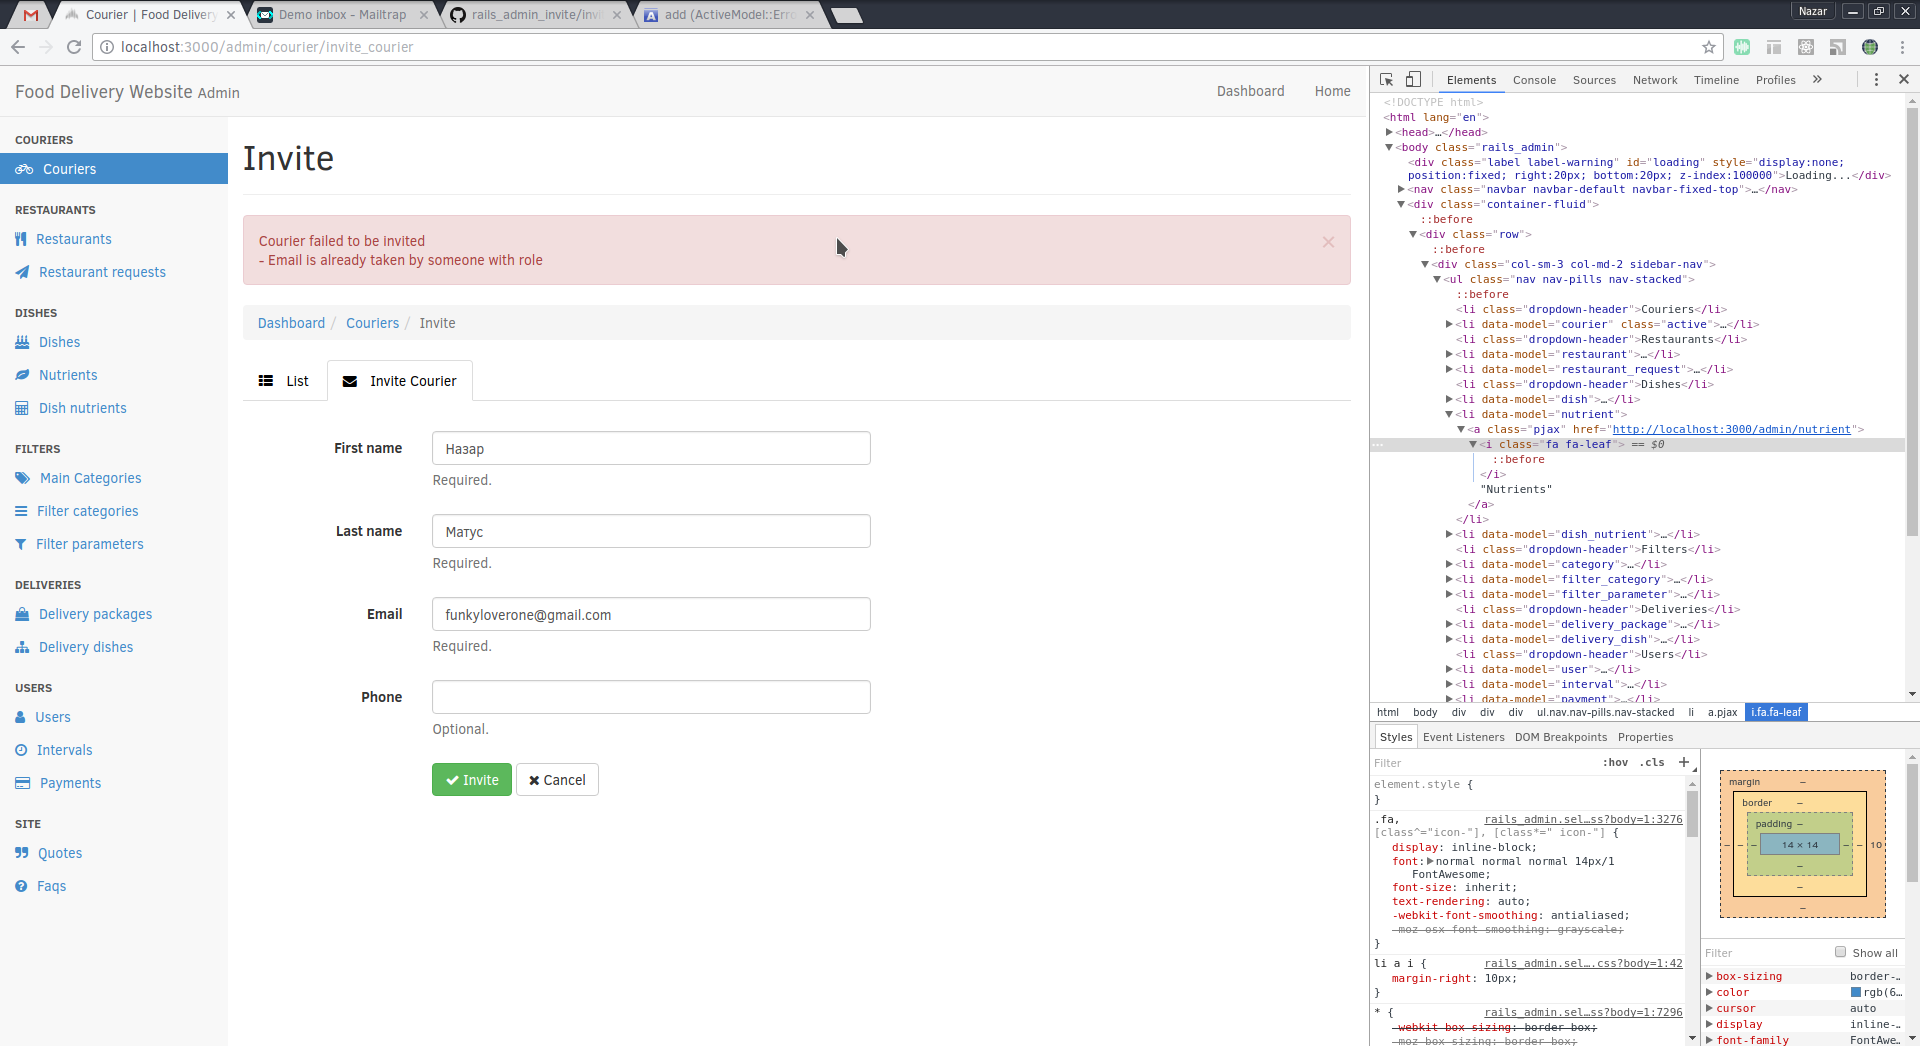Activate DevTools inspect element picker
Screen dimensions: 1920x1046
[1386, 79]
